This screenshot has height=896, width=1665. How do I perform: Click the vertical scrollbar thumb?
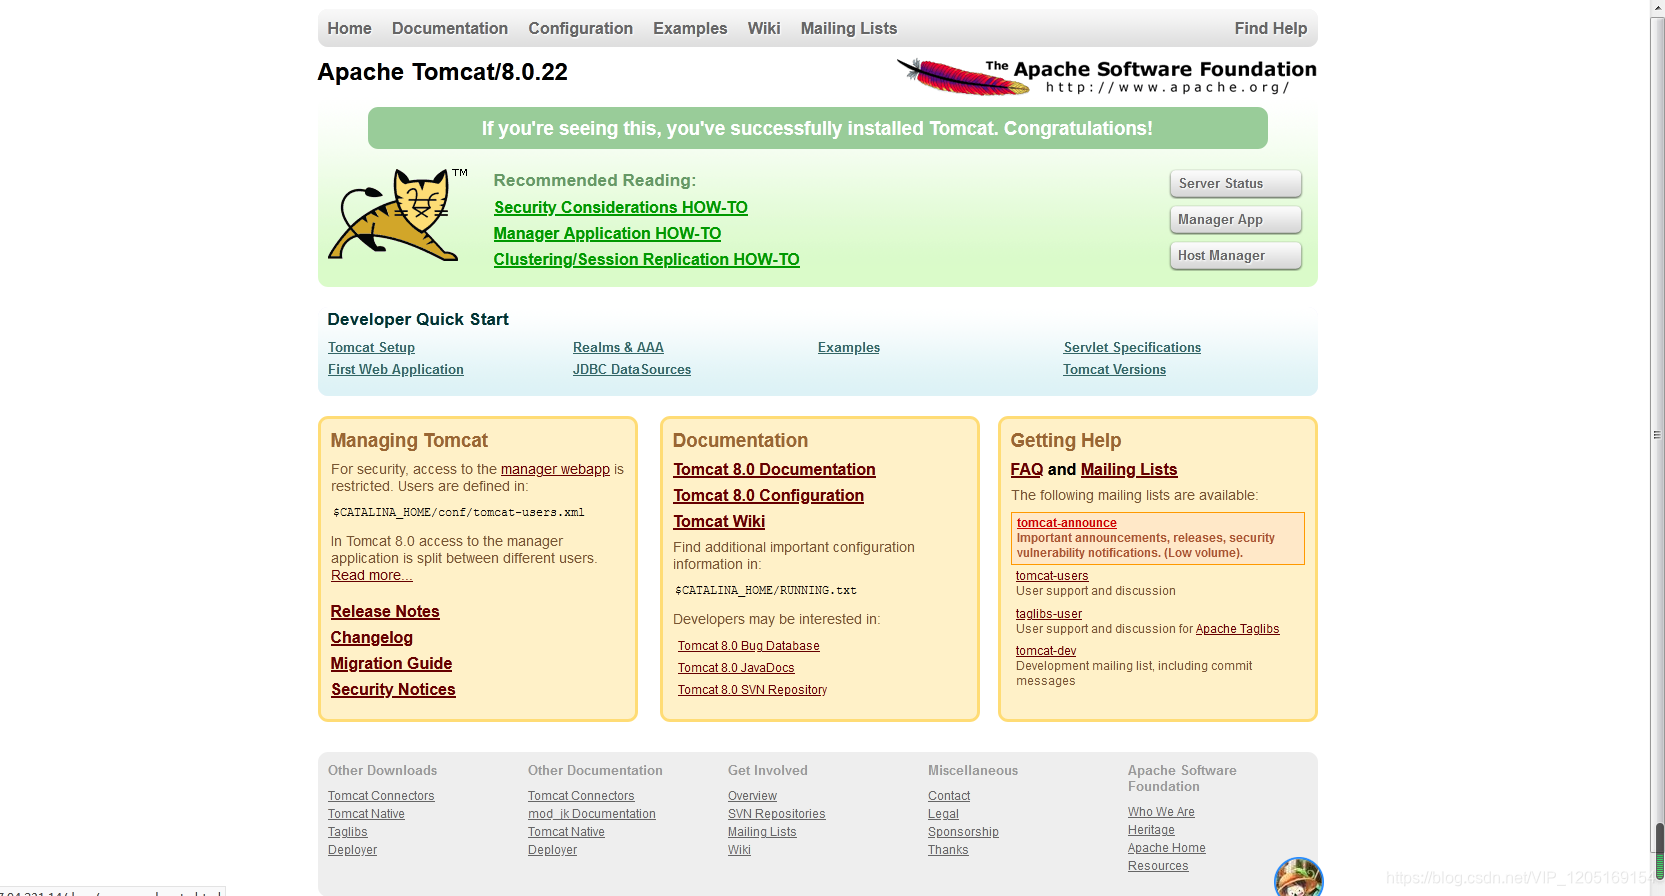tap(1658, 435)
